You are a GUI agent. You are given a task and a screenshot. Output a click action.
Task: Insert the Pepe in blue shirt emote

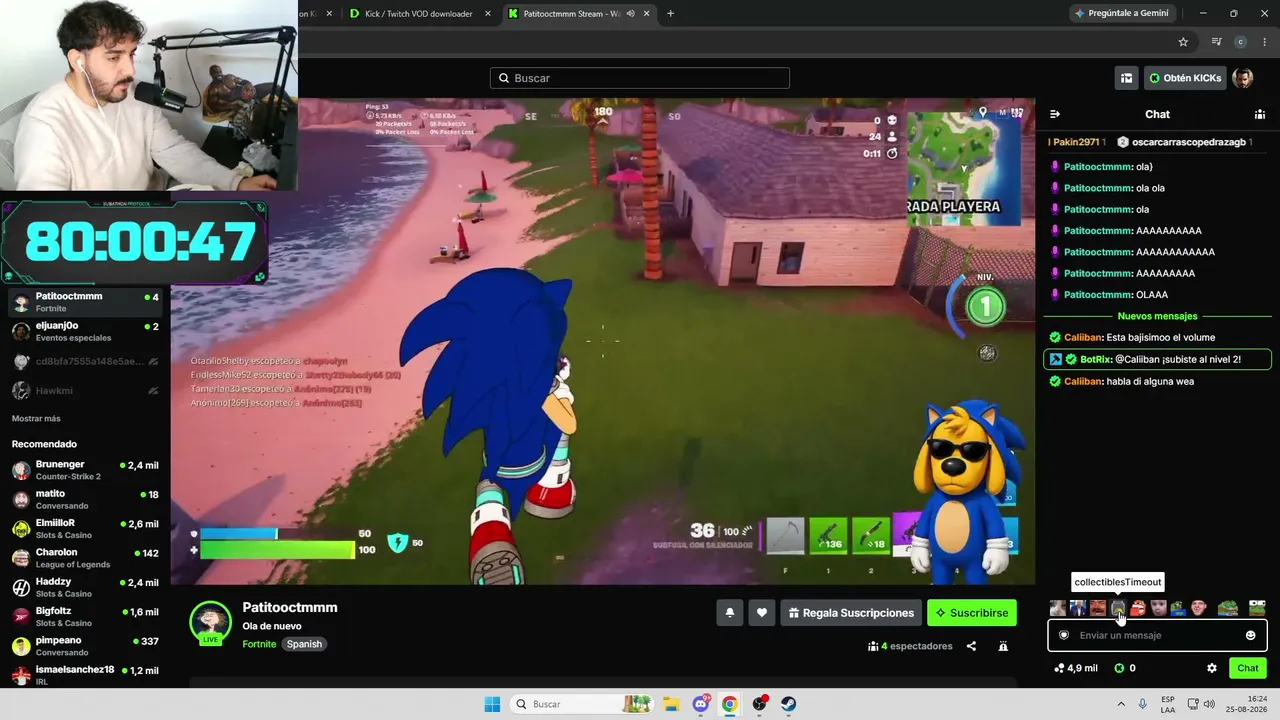coord(1178,608)
